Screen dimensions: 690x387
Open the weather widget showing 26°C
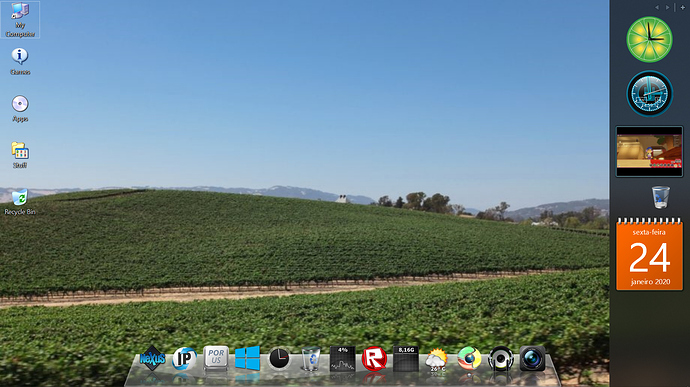coord(437,359)
